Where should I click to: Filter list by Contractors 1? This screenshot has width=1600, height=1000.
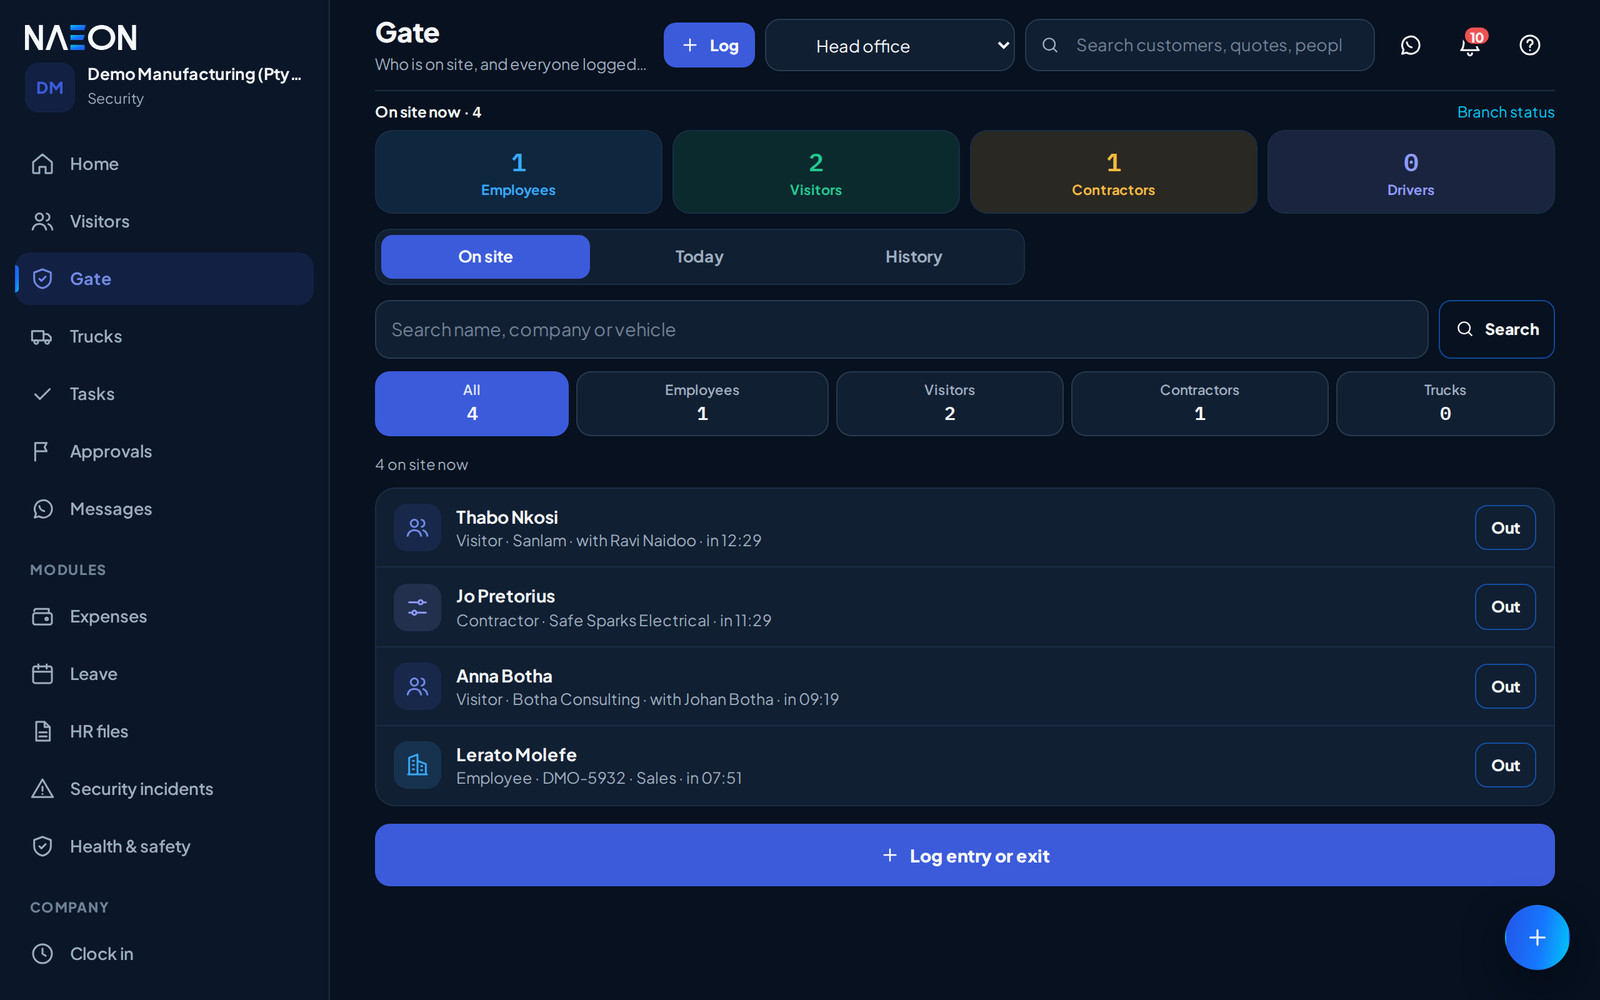1199,404
